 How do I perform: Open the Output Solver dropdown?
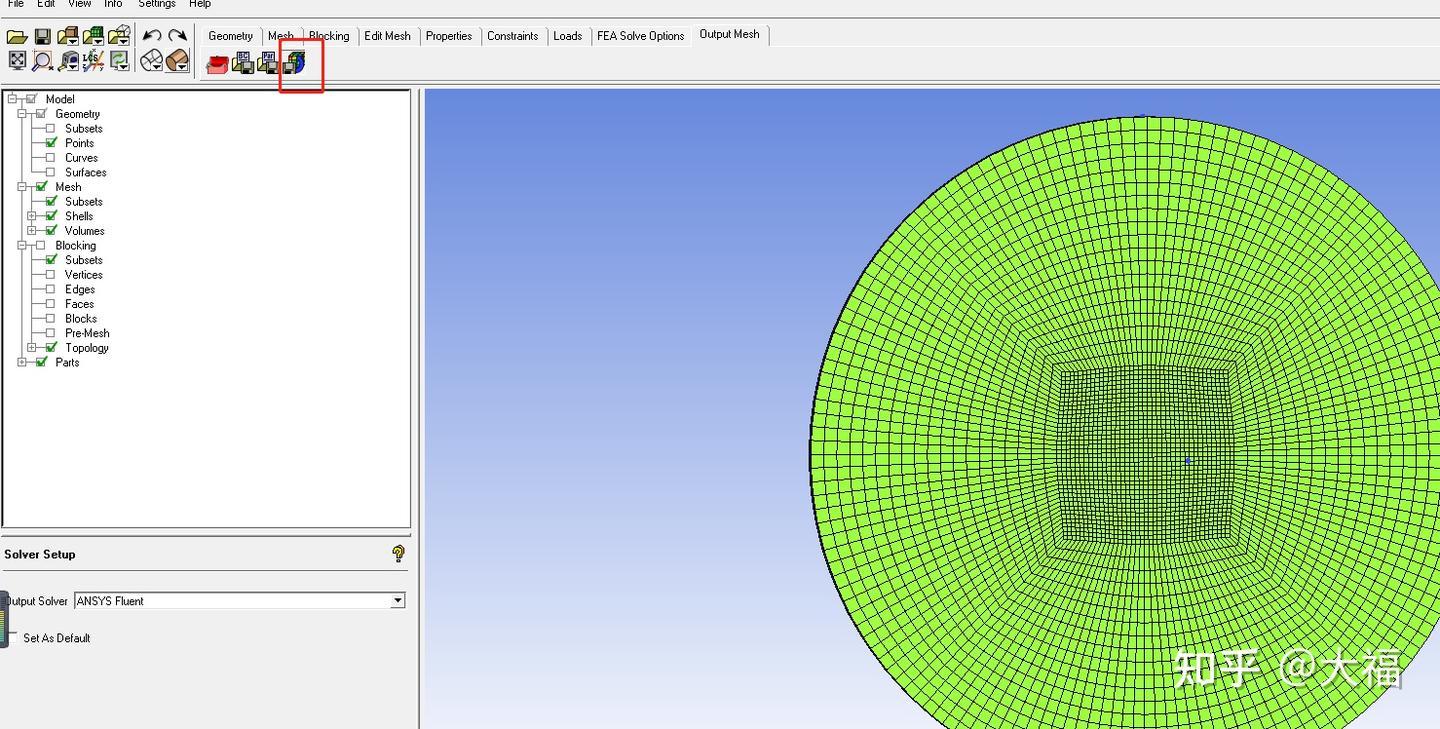click(397, 601)
